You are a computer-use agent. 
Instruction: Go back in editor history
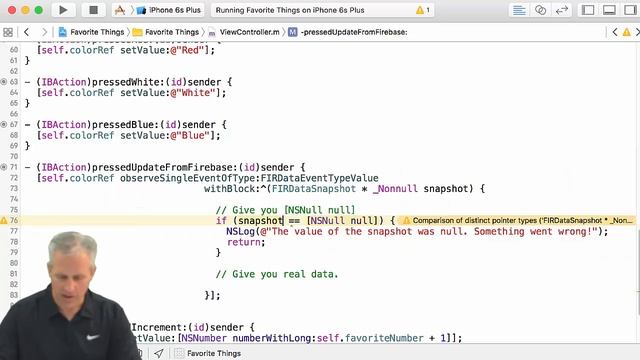point(27,32)
